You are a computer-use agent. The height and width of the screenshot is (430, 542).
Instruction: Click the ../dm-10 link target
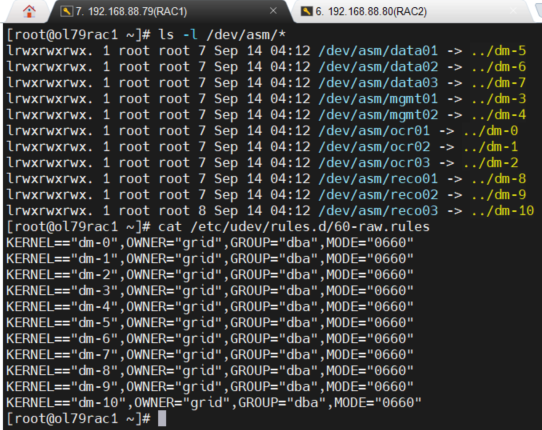point(503,211)
